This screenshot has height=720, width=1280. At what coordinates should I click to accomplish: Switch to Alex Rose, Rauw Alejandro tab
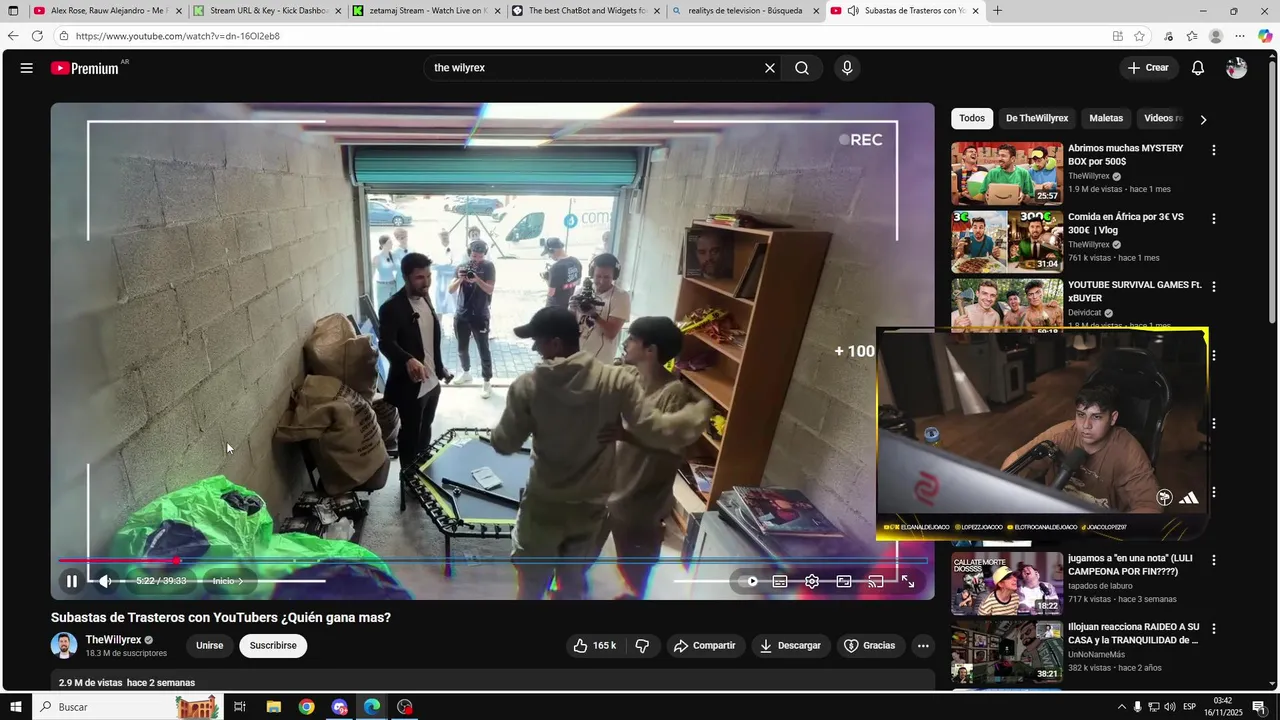pos(108,11)
